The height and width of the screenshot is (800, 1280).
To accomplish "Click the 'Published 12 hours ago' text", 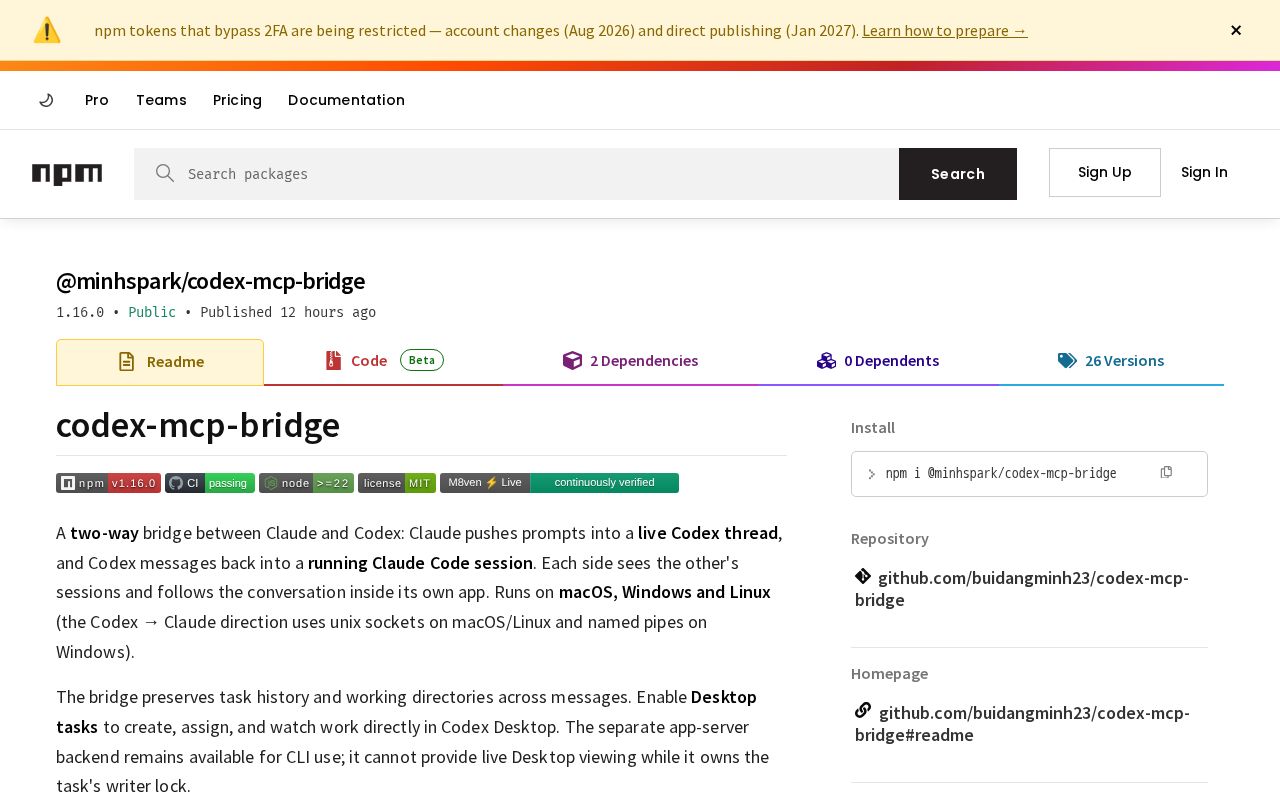I will (x=288, y=312).
